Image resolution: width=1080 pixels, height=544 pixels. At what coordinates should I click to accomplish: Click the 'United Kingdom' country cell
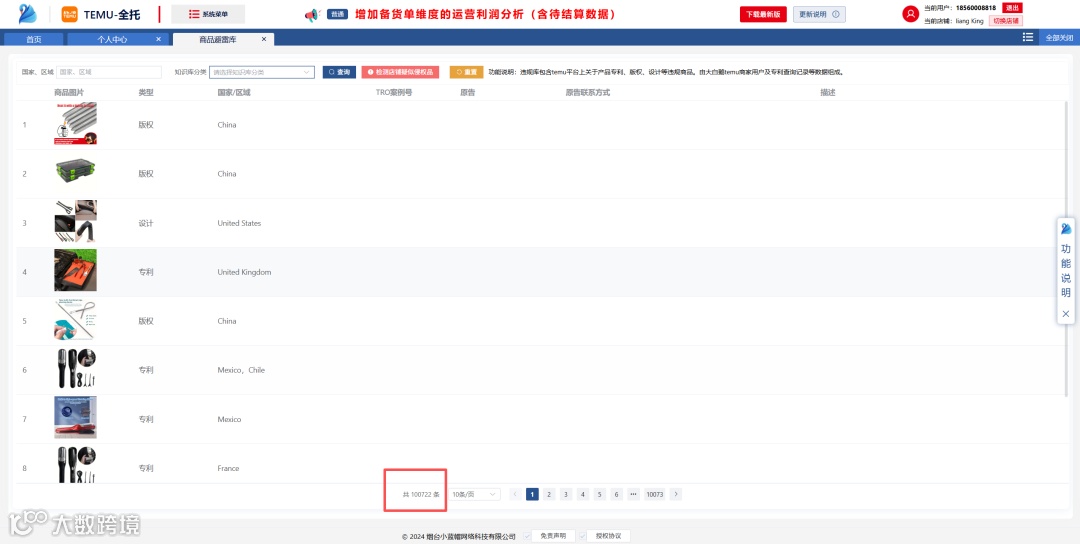[x=244, y=272]
